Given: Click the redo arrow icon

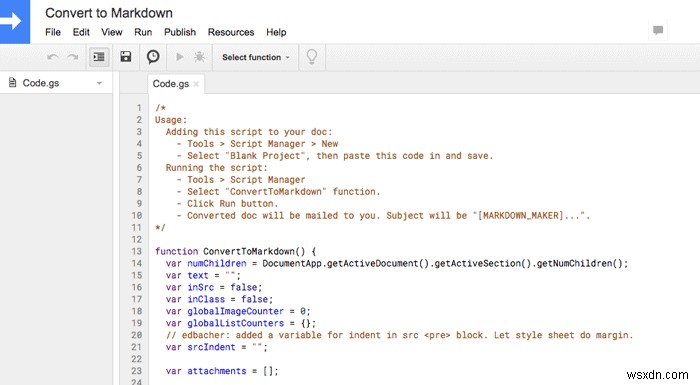Looking at the screenshot, I should click(73, 57).
